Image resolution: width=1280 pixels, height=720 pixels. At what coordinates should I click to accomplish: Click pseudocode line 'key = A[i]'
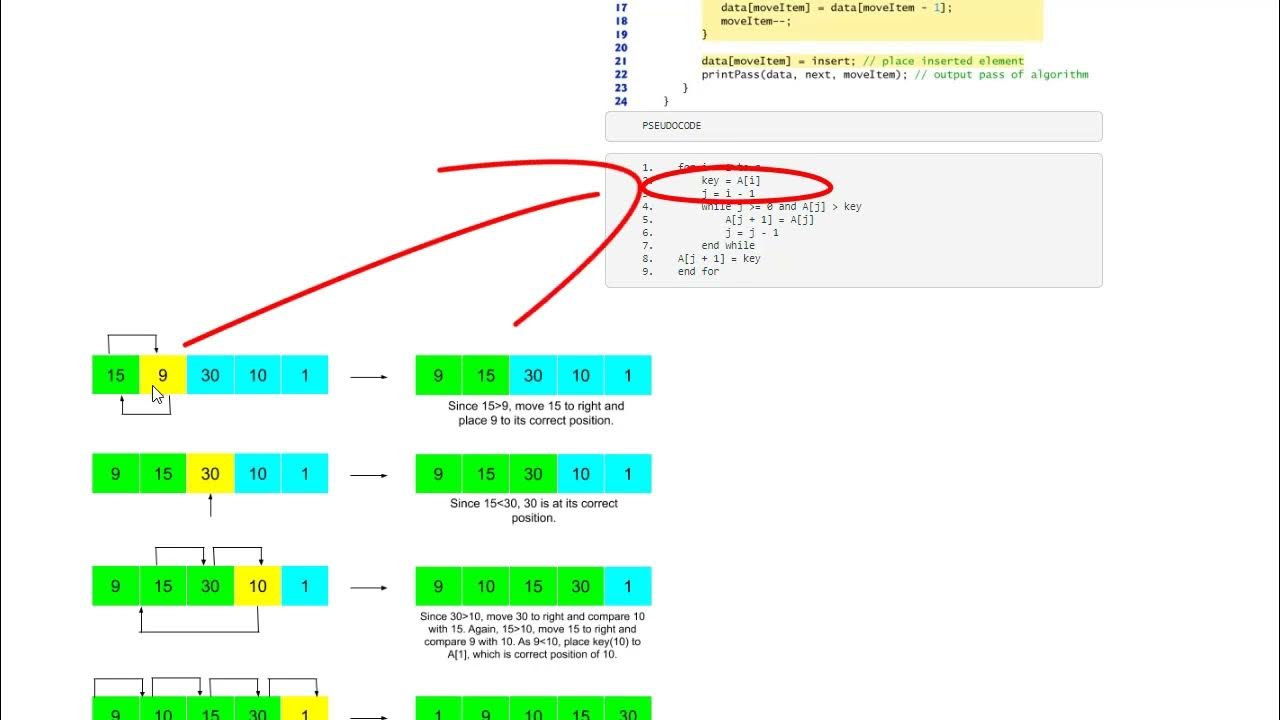[x=731, y=181]
